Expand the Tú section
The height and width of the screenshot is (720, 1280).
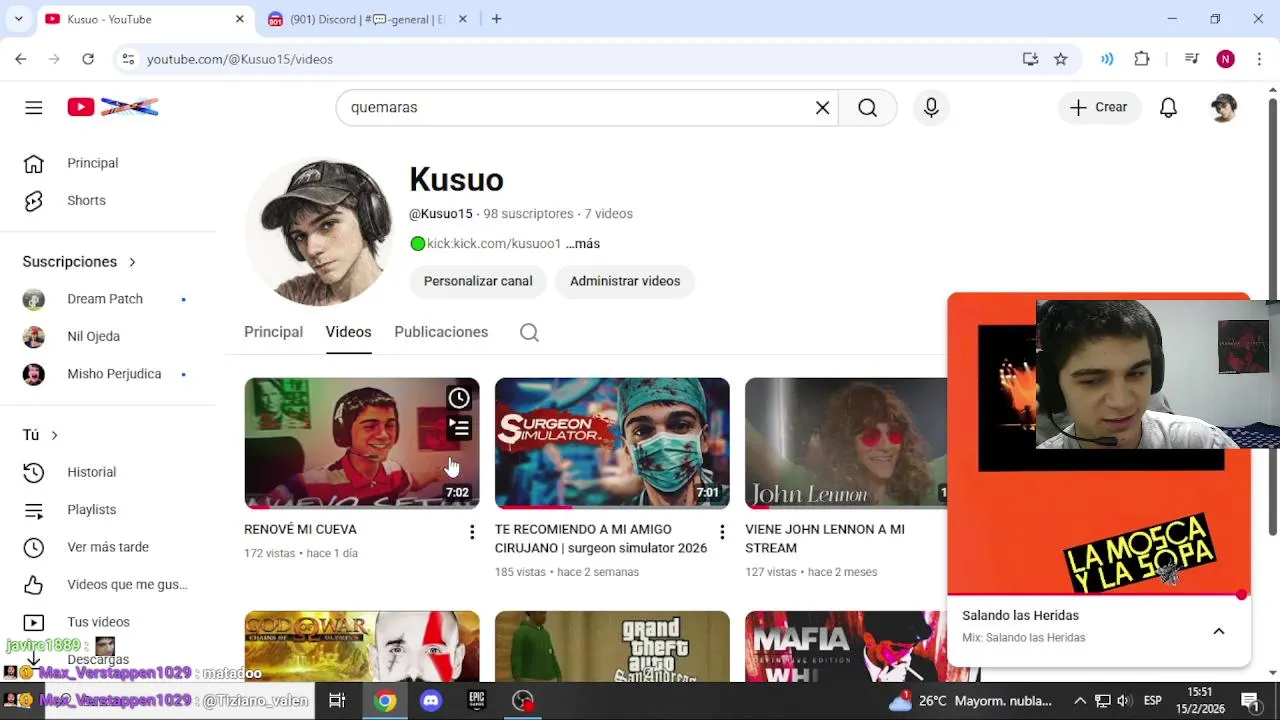coord(40,435)
